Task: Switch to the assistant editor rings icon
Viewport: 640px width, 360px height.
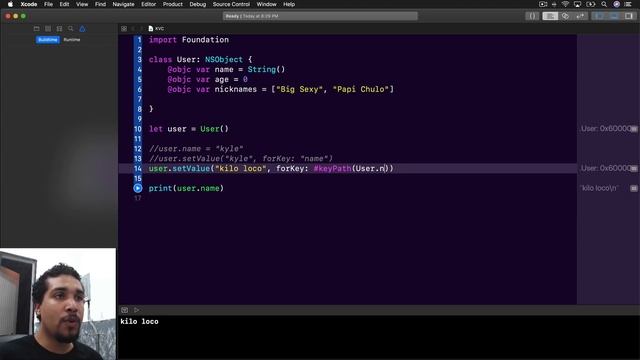Action: tap(565, 16)
